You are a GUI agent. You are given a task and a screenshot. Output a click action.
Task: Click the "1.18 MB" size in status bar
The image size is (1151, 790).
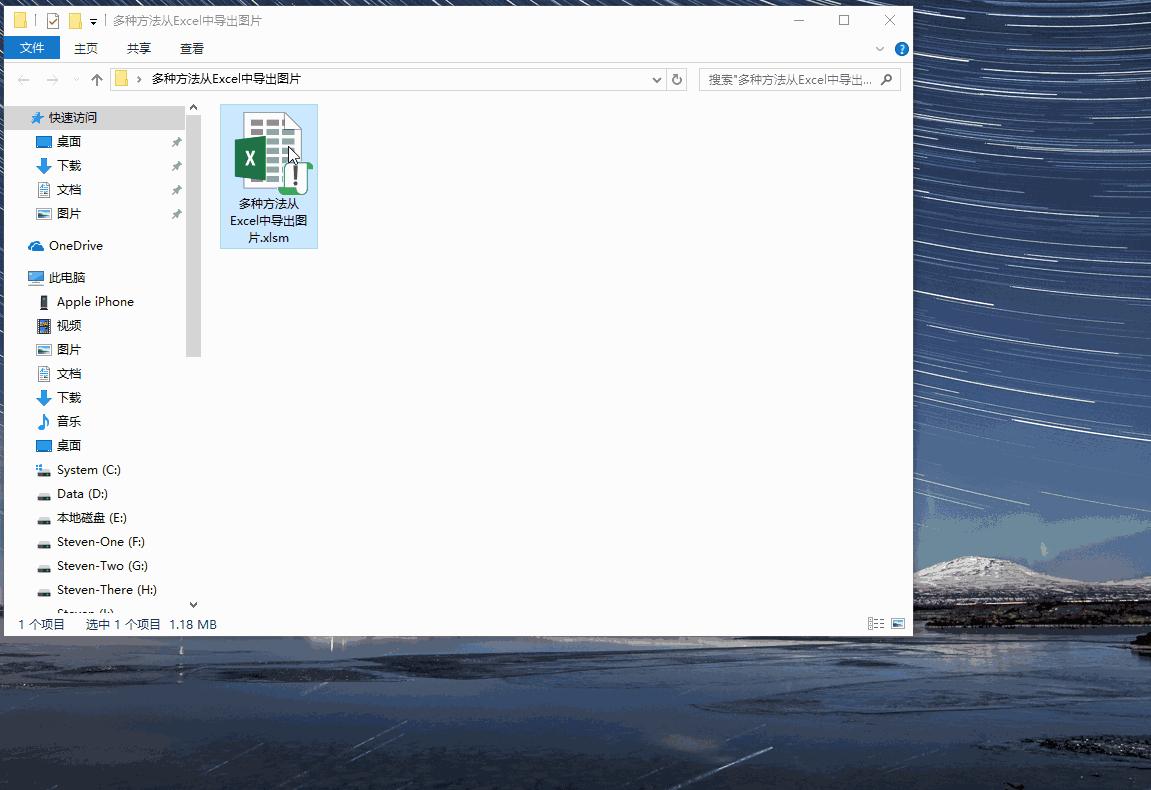tap(193, 625)
